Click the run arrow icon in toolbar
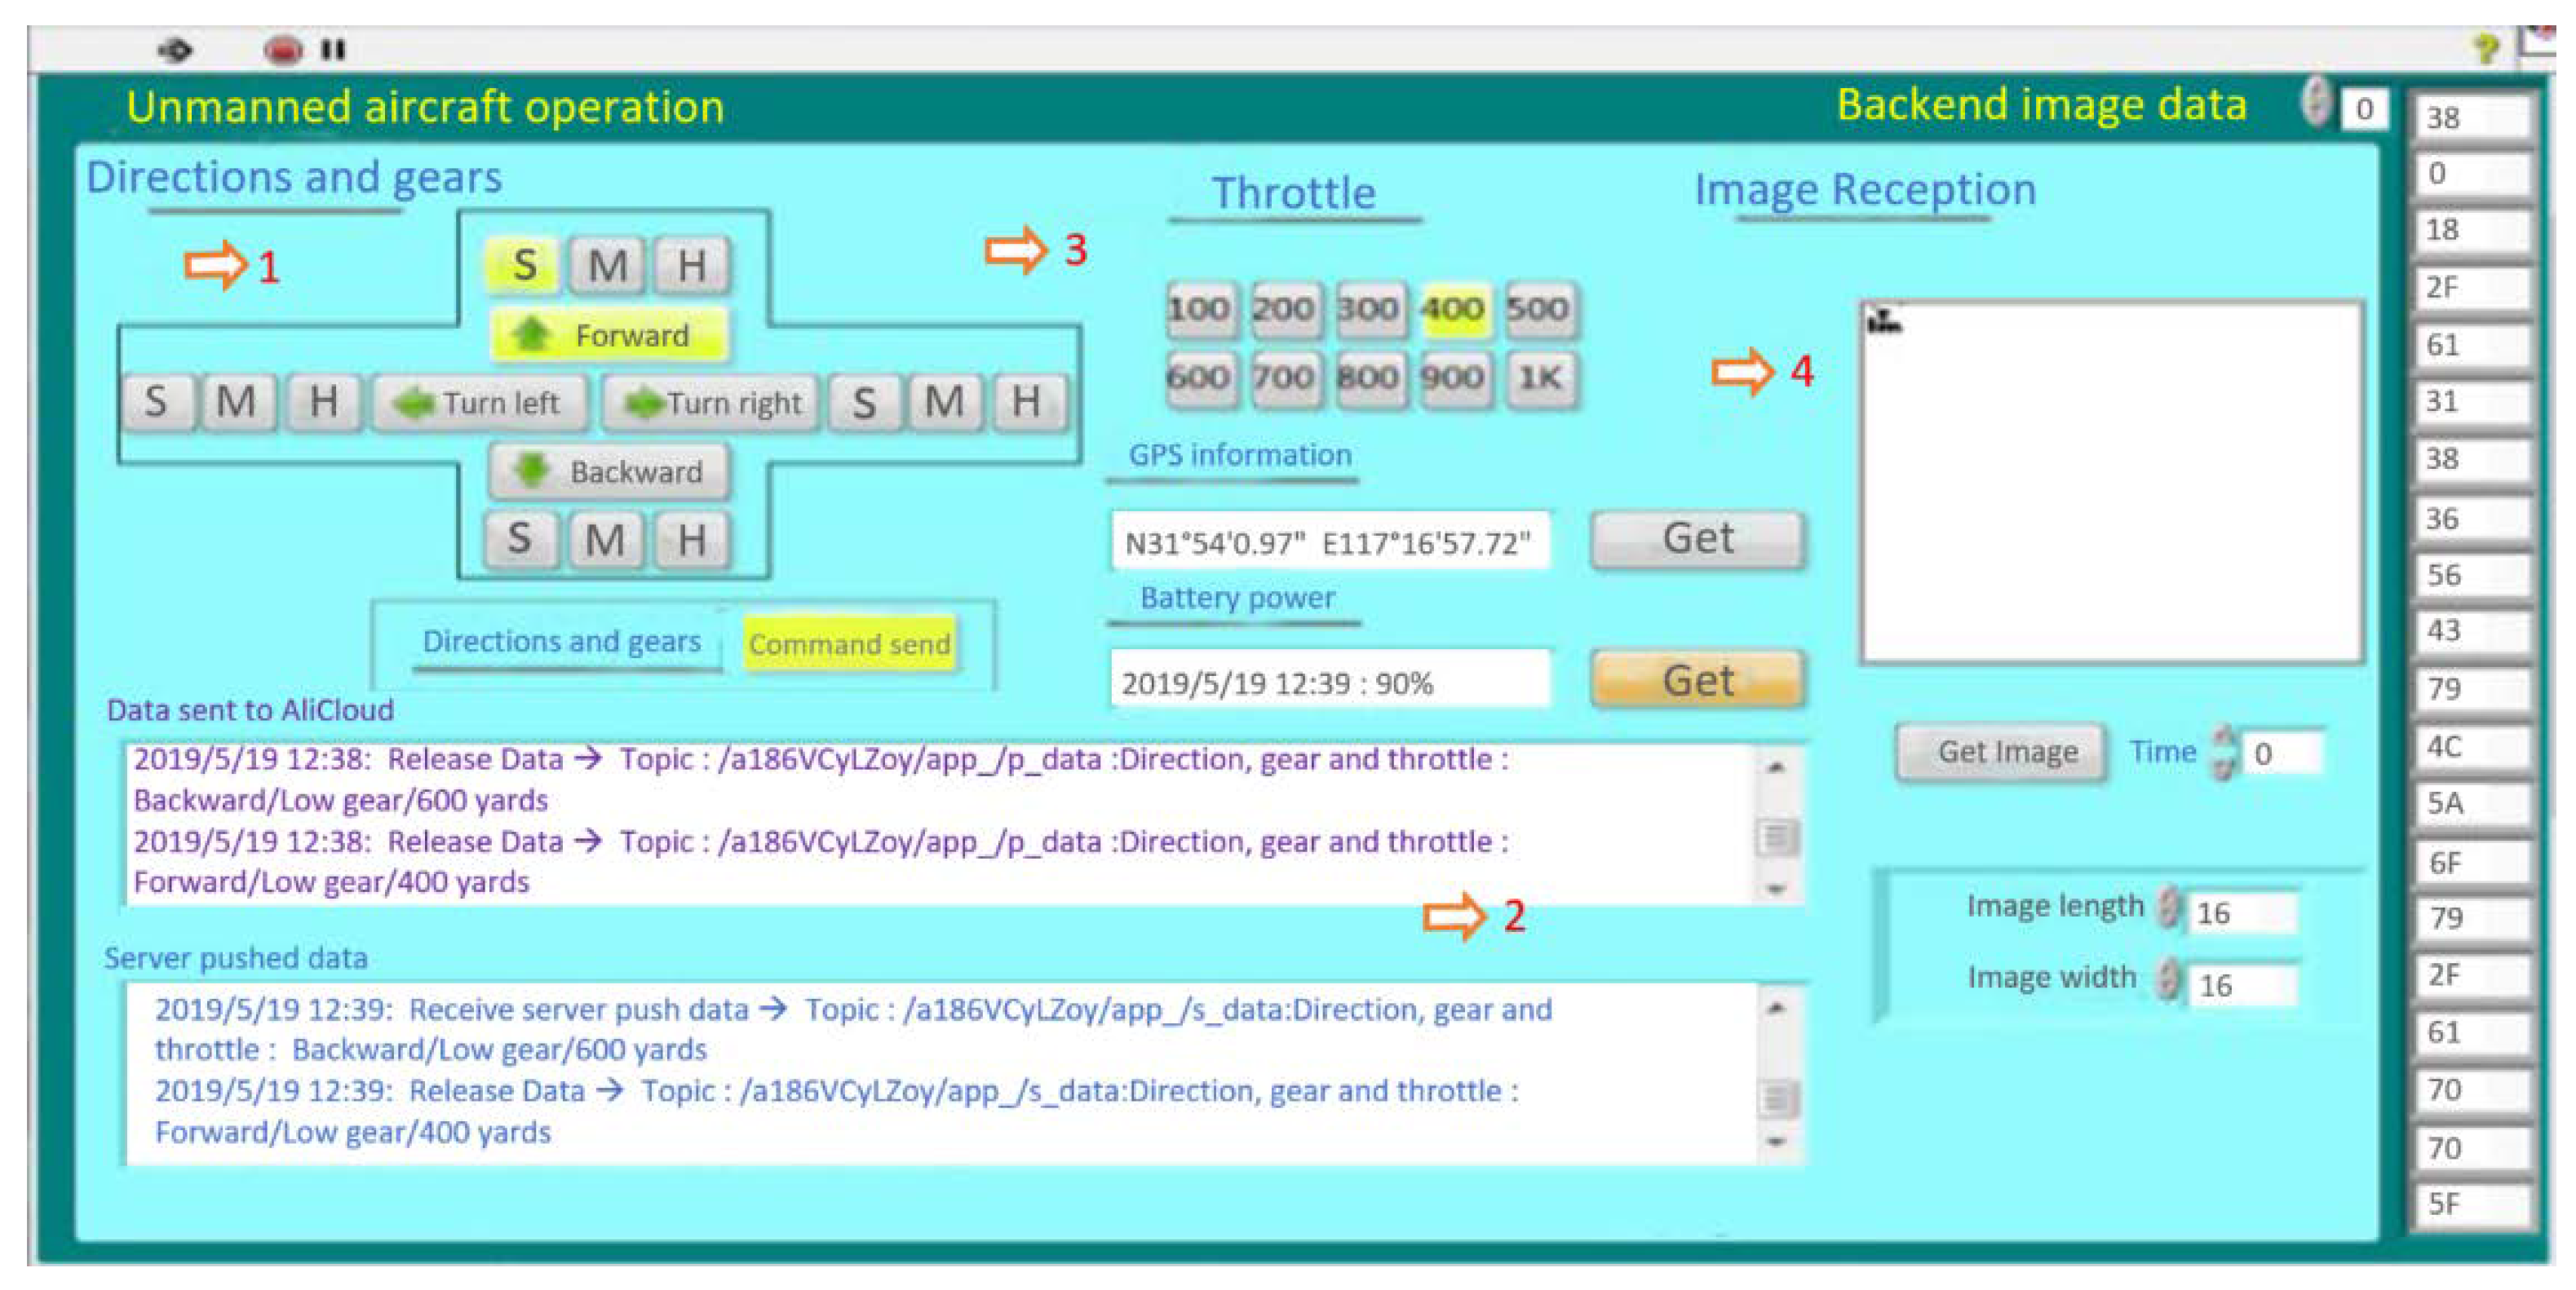Image resolution: width=2576 pixels, height=1290 pixels. click(x=175, y=49)
